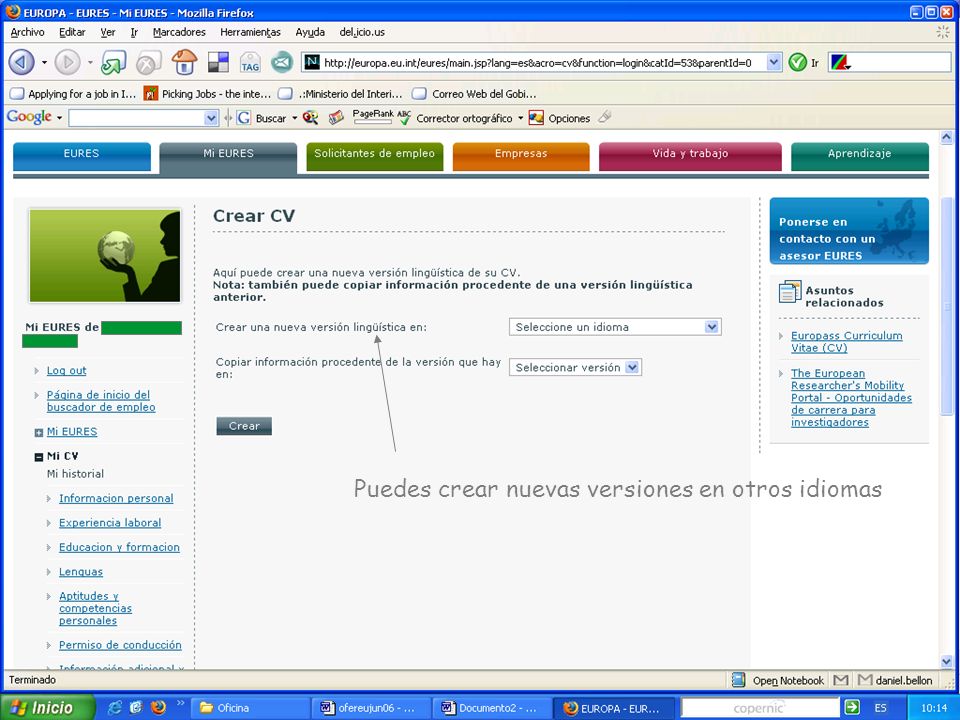Collapse the Mi CV sidebar section
This screenshot has height=720, width=960.
tap(39, 457)
